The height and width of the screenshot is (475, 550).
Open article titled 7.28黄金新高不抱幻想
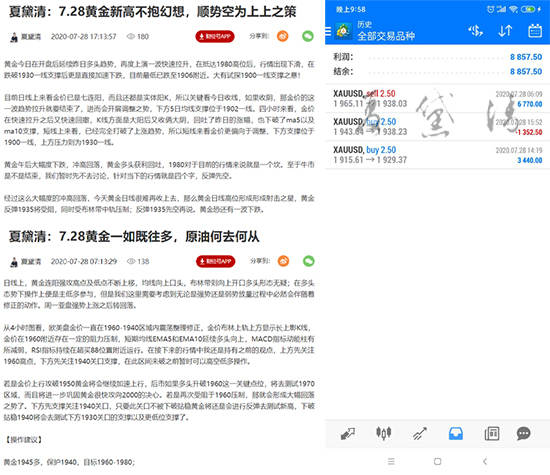coord(152,12)
